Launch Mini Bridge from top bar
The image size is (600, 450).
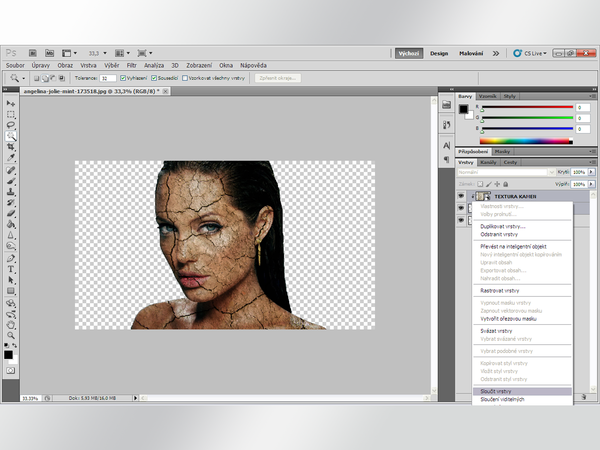pyautogui.click(x=50, y=52)
